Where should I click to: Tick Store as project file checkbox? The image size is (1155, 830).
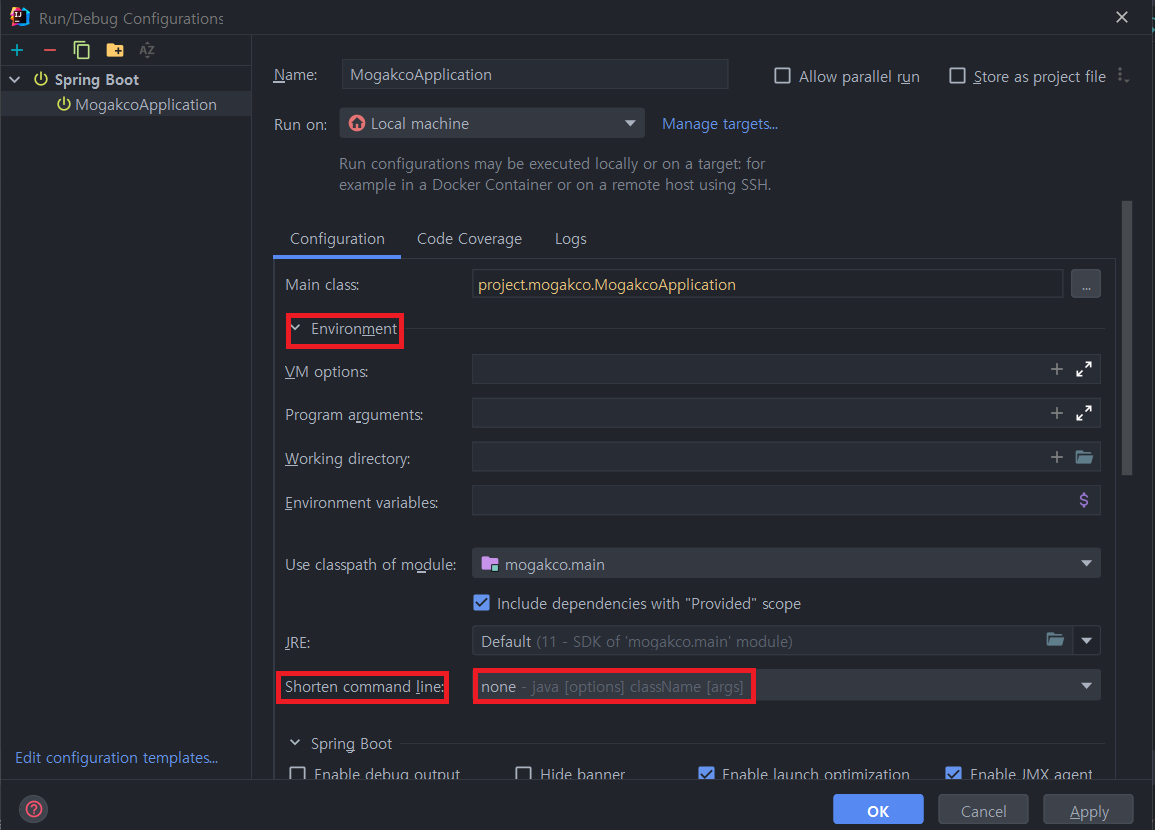pyautogui.click(x=957, y=76)
